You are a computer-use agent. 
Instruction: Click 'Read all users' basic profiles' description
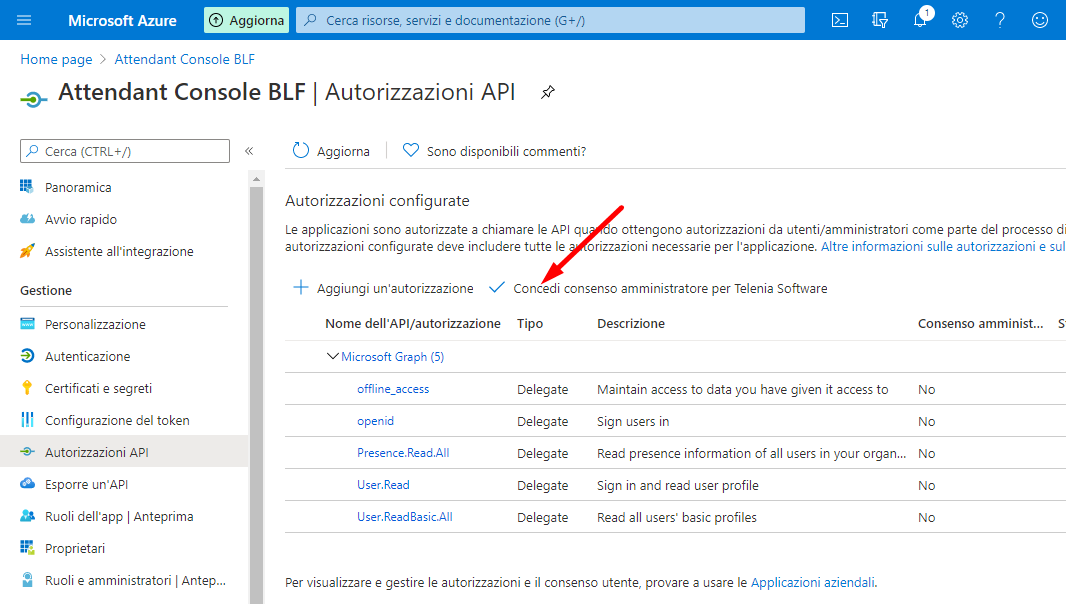[x=676, y=517]
